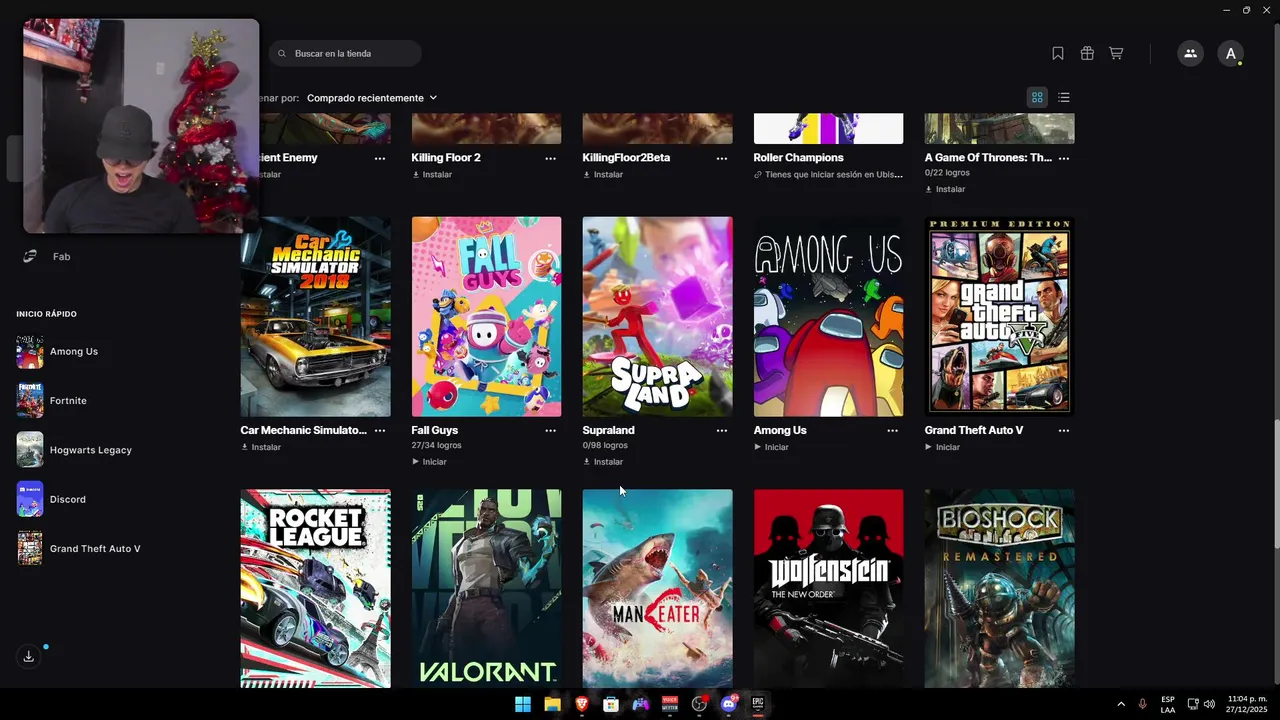Select BioShock Remastered cover art
1280x720 pixels.
click(x=999, y=588)
